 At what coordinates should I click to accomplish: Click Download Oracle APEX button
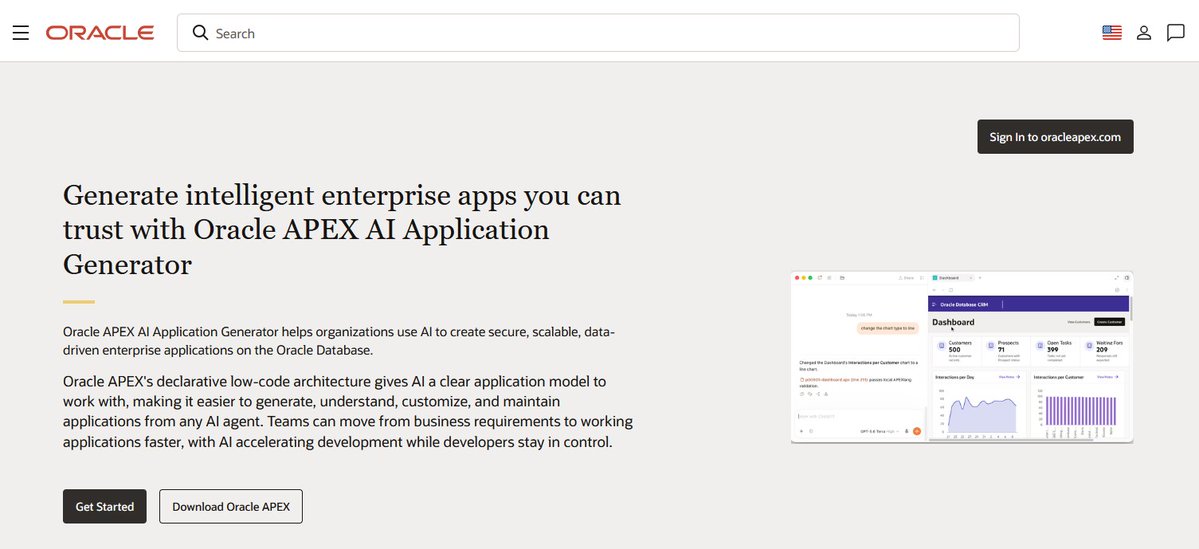(231, 506)
